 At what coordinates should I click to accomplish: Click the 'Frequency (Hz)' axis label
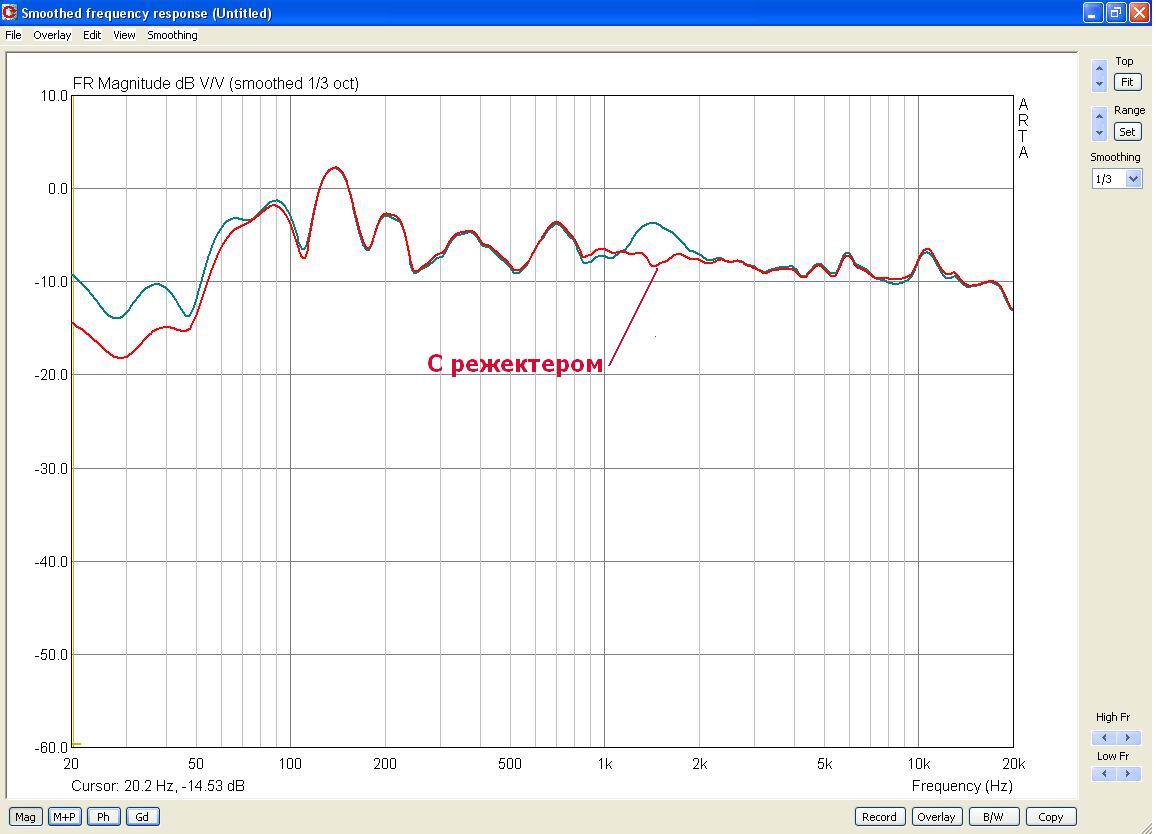962,786
